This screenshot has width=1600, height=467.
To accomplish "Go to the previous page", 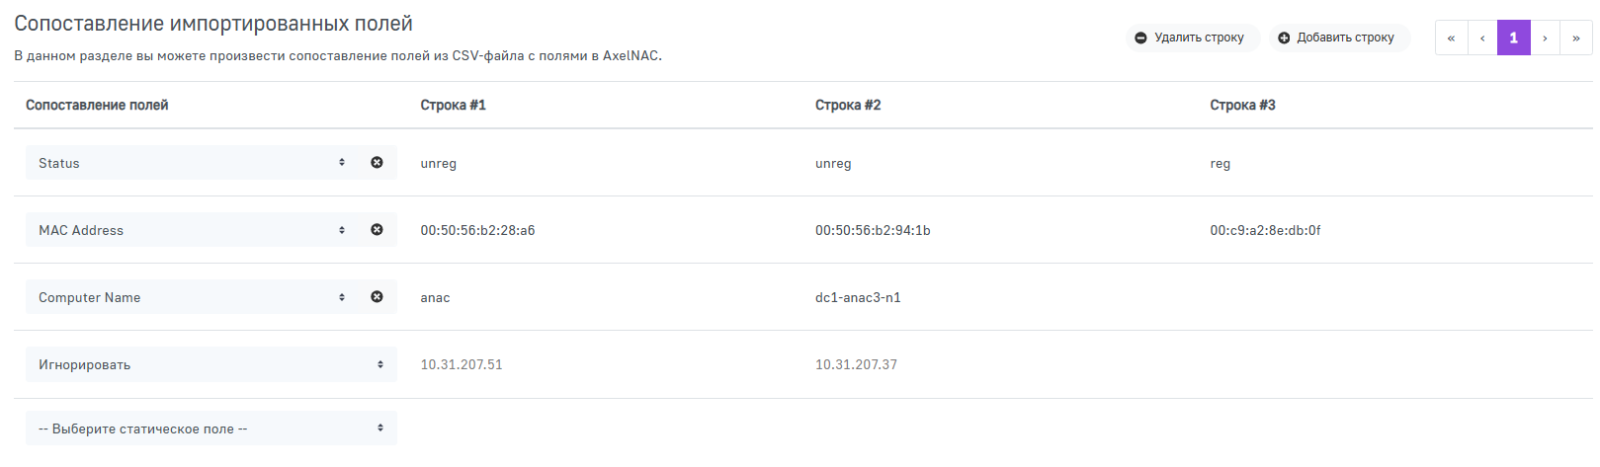I will (1482, 38).
